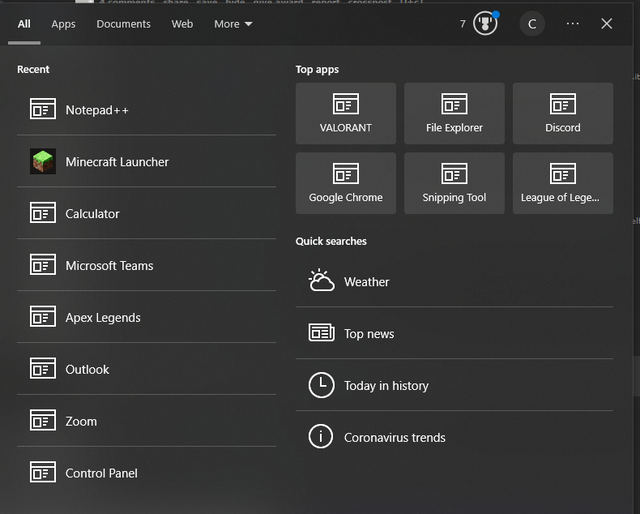Click the Apex Legends app icon
The image size is (640, 514).
coord(43,316)
